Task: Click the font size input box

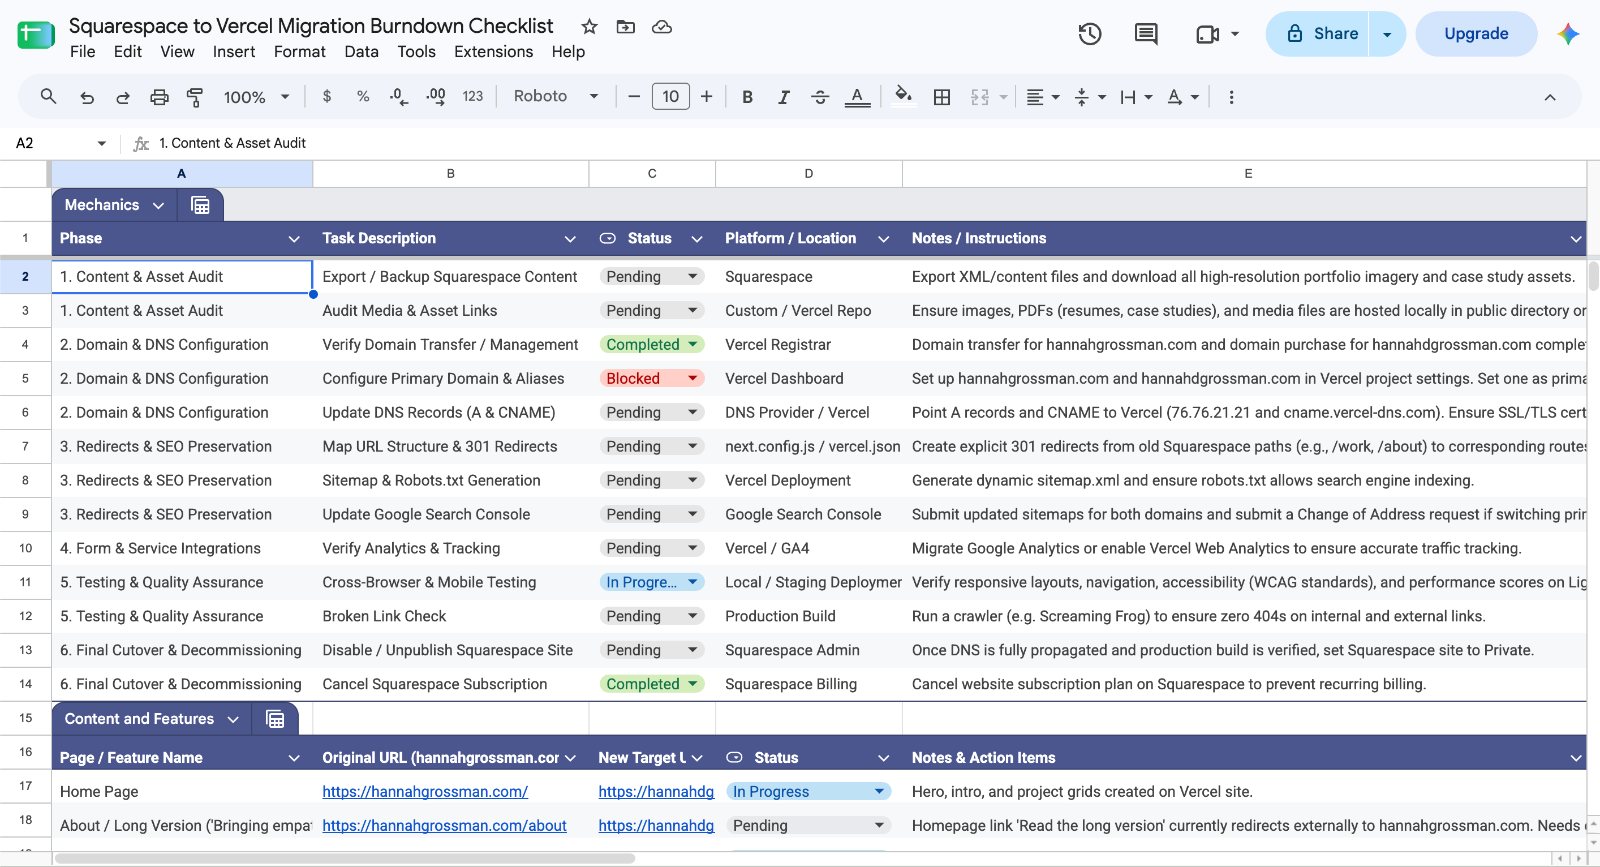Action: click(670, 96)
